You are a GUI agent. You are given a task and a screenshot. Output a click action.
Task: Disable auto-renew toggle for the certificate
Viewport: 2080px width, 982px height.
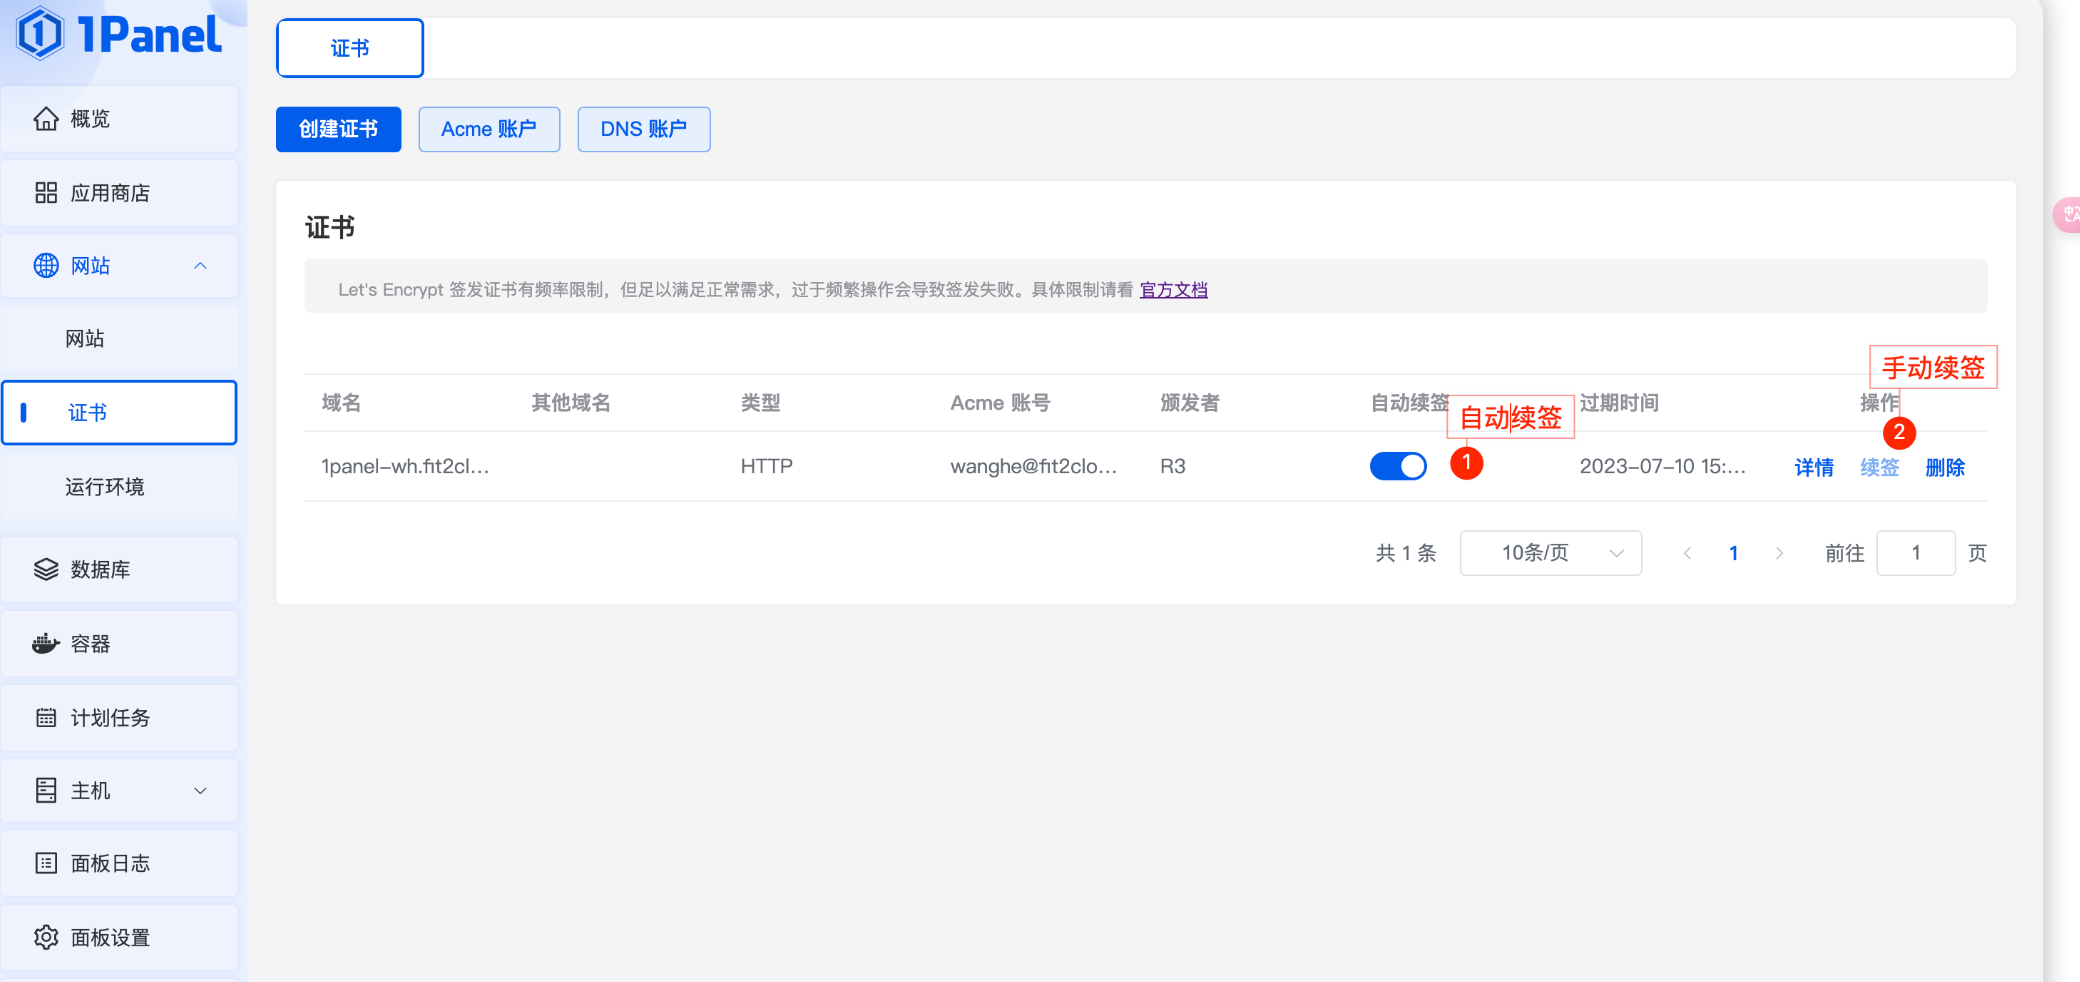(1397, 466)
